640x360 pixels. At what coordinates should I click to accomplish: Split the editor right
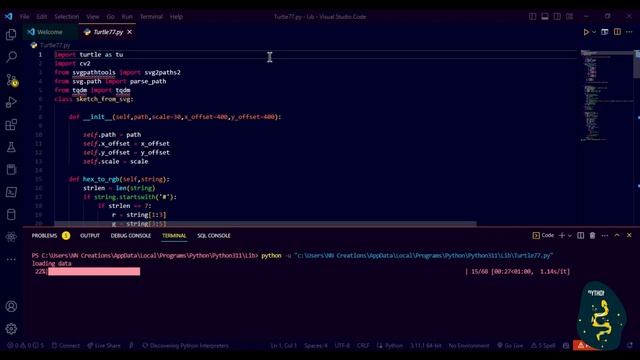(617, 32)
